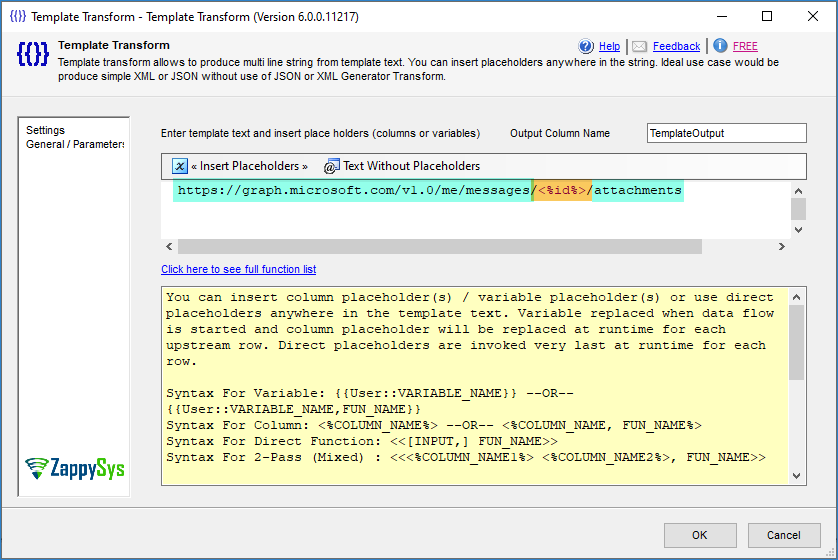Select Settings in the left panel
Image resolution: width=838 pixels, height=560 pixels.
pyautogui.click(x=45, y=130)
